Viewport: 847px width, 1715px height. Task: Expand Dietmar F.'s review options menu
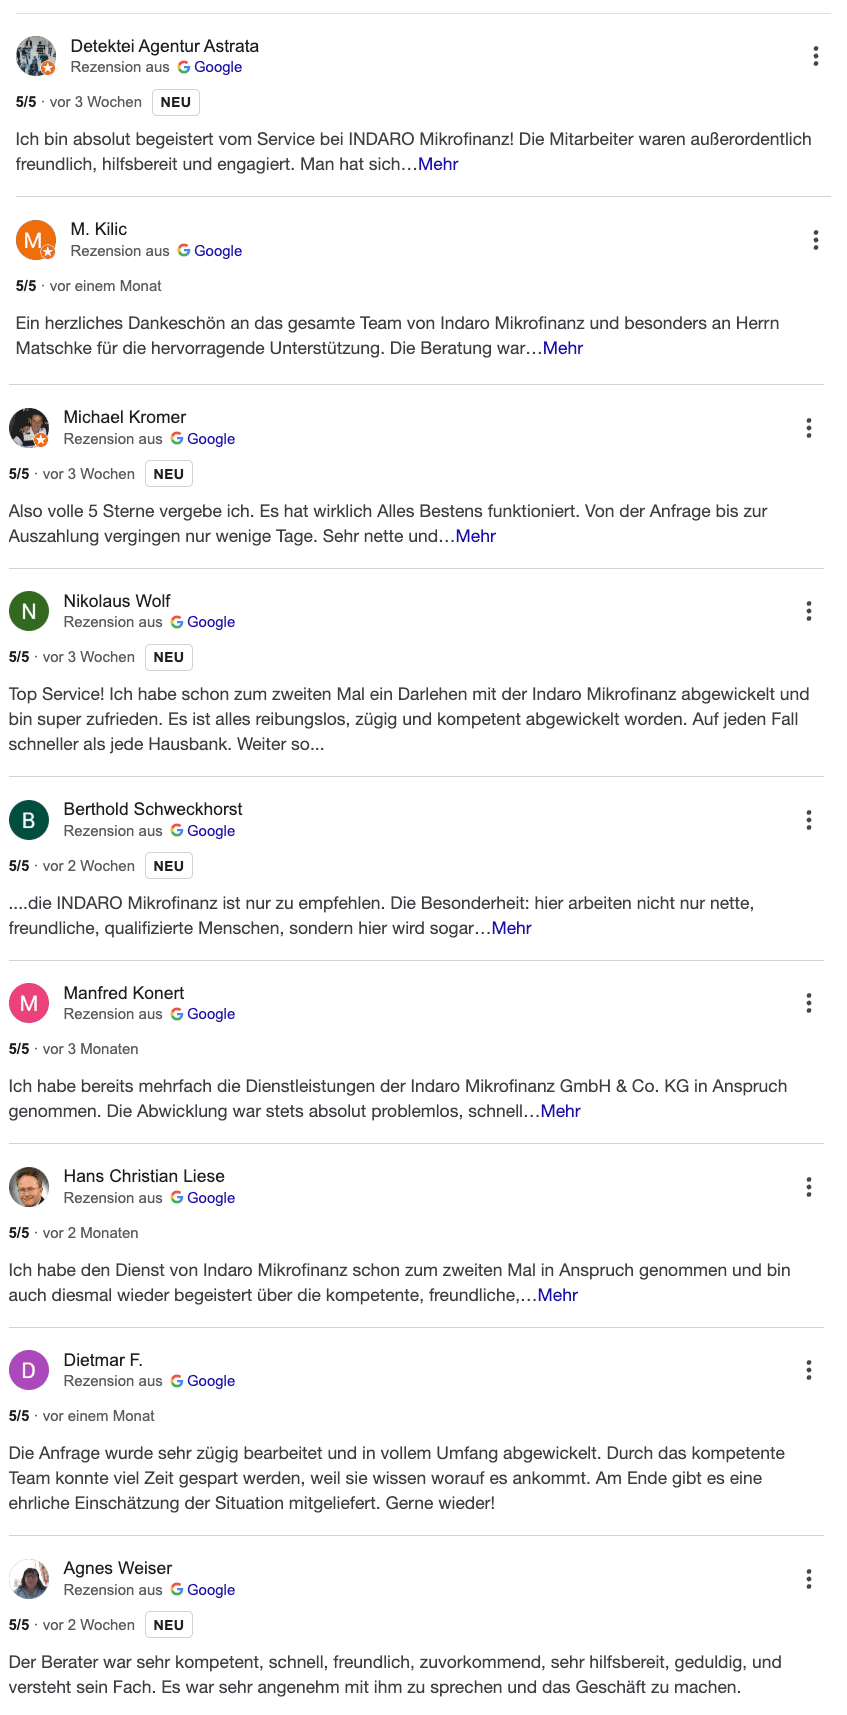point(808,1370)
